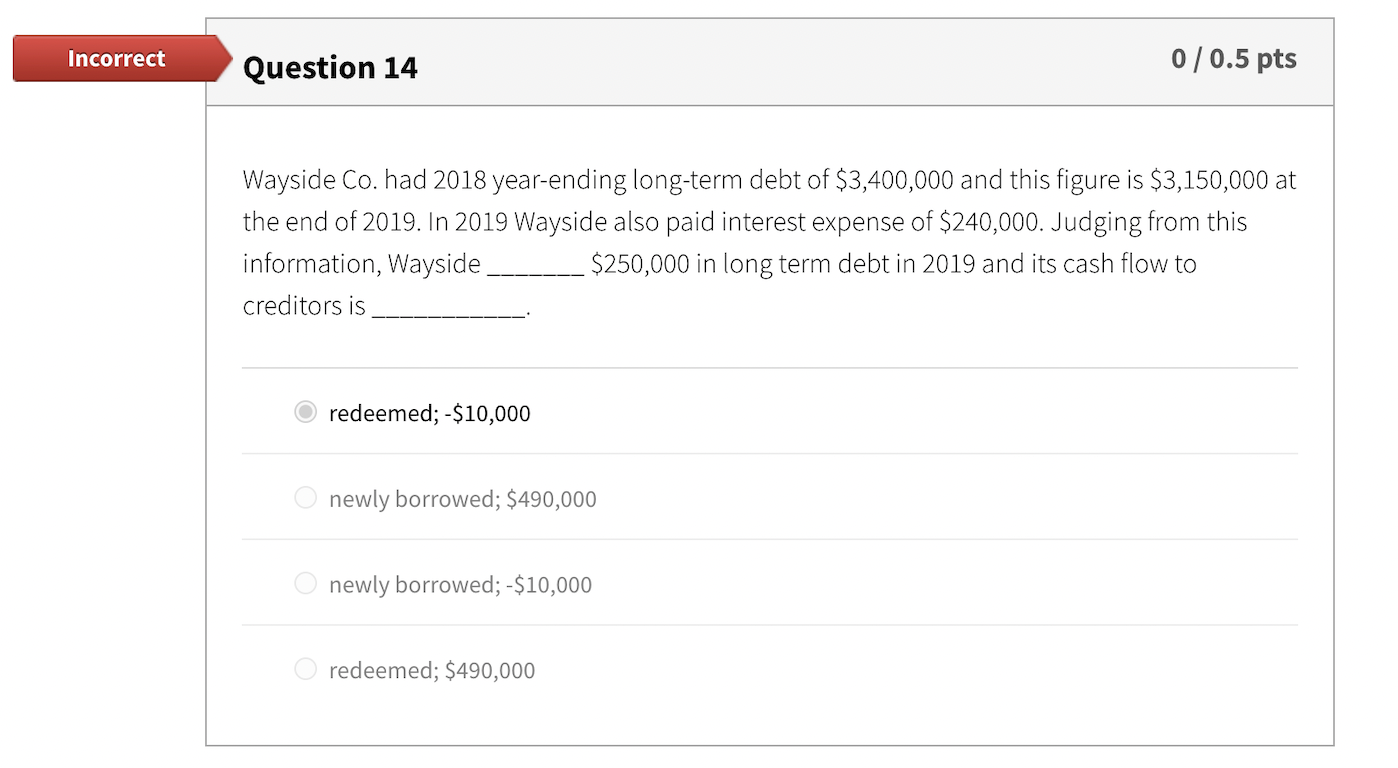This screenshot has height=768, width=1398.
Task: Click the "newly borrowed; -$10,000" answer text
Action: click(460, 585)
